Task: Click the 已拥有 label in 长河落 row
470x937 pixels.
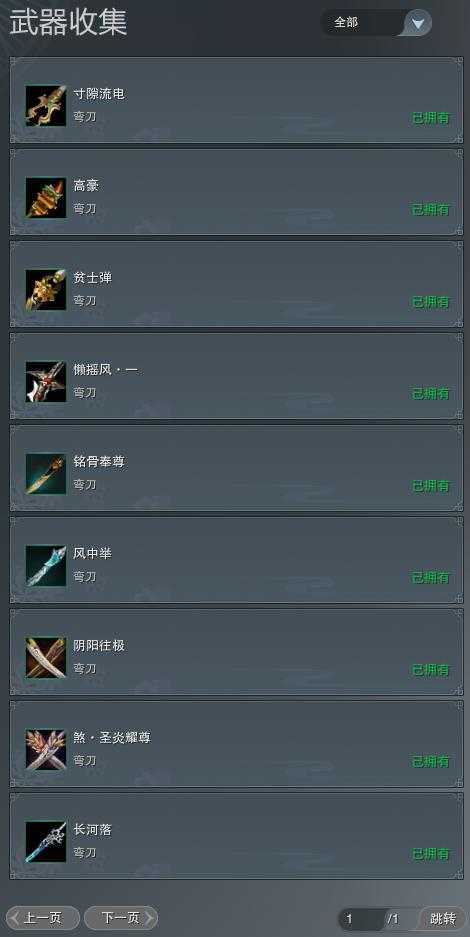Action: (x=431, y=854)
